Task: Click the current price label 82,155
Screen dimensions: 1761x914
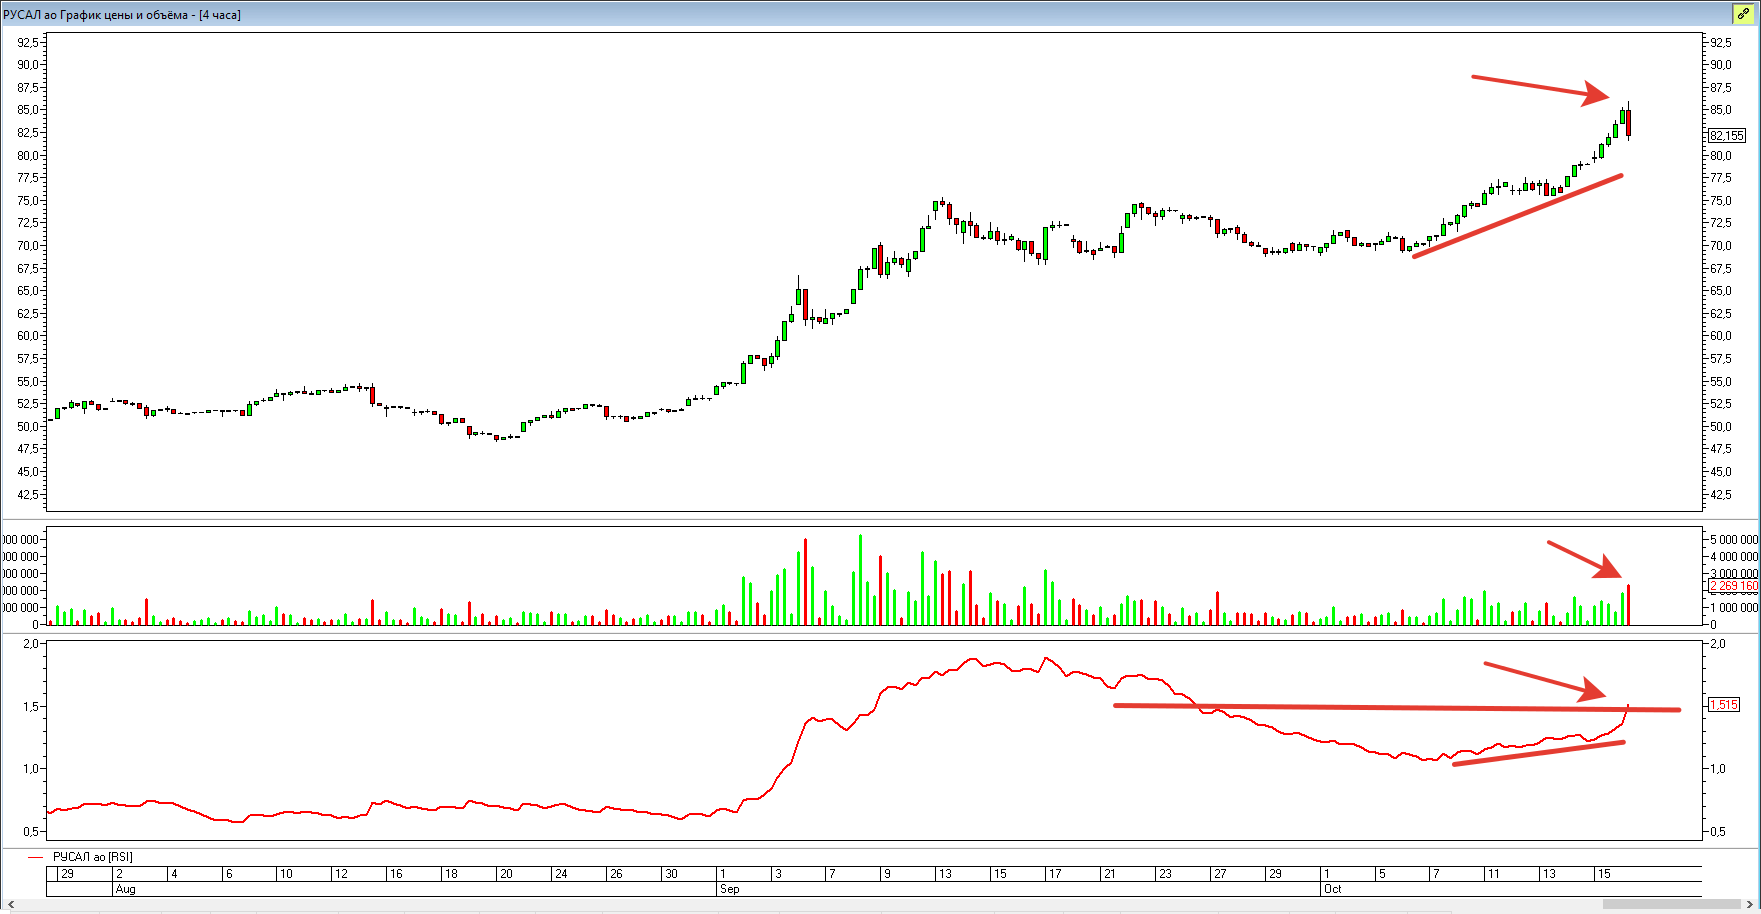Action: point(1727,136)
